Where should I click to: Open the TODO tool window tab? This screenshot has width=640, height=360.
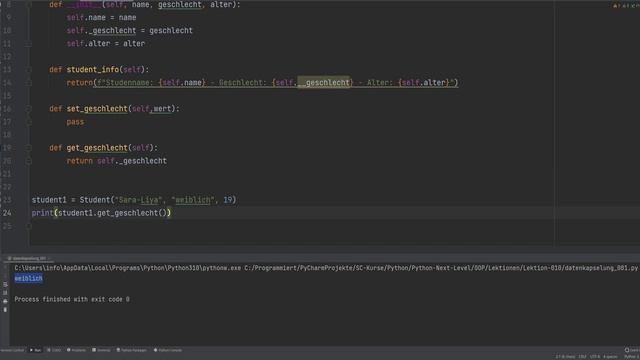coord(54,350)
